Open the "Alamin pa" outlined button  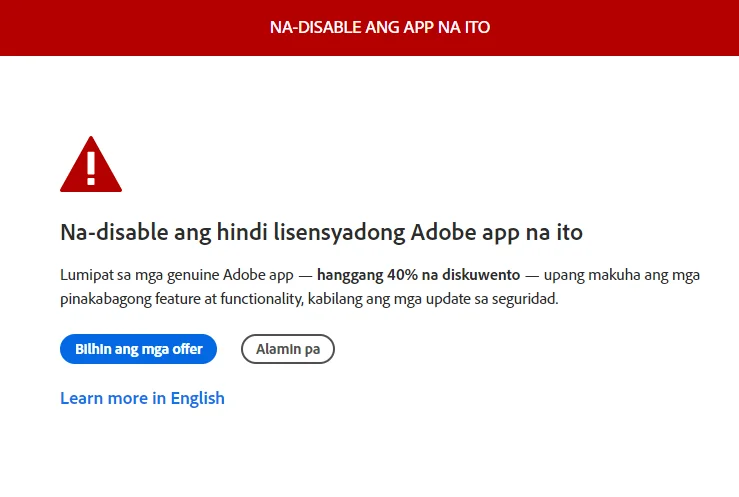click(287, 349)
